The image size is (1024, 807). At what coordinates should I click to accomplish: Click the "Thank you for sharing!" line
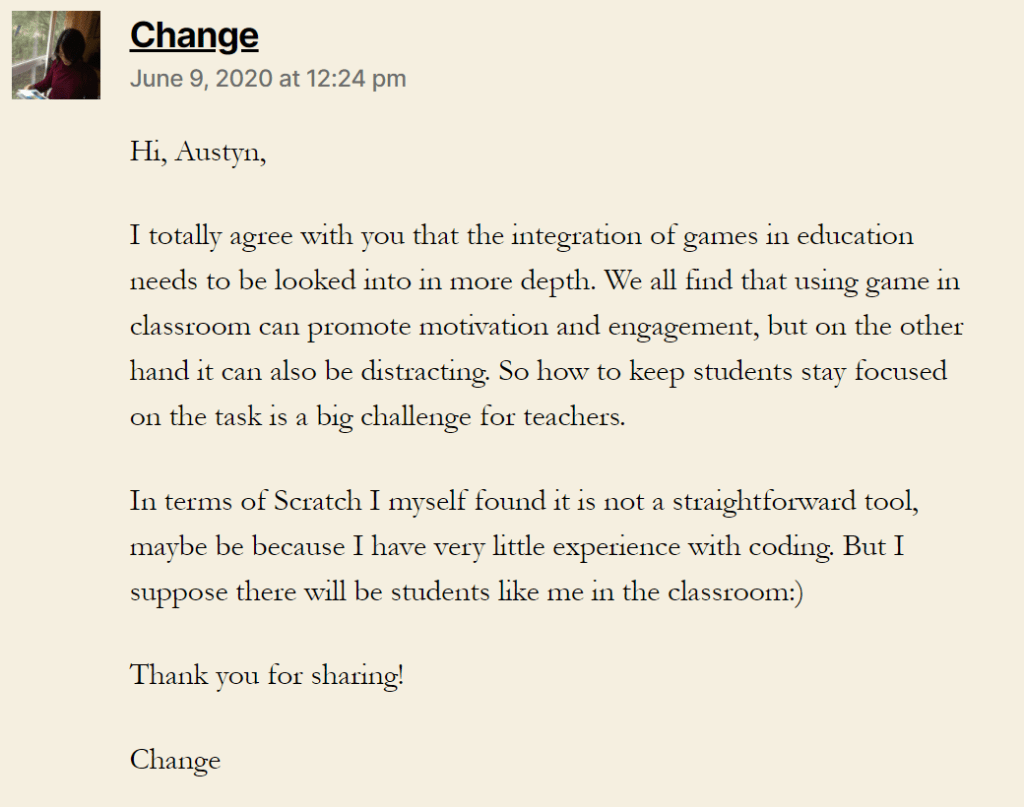click(267, 675)
